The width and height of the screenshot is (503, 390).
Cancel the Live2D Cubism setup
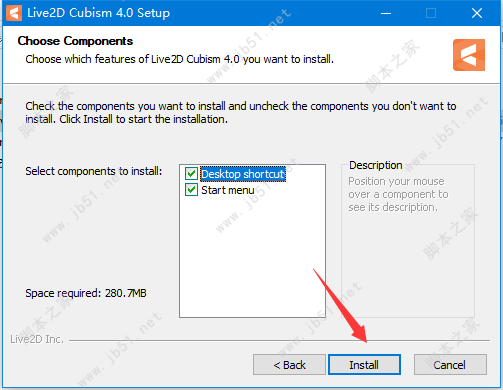click(x=450, y=365)
